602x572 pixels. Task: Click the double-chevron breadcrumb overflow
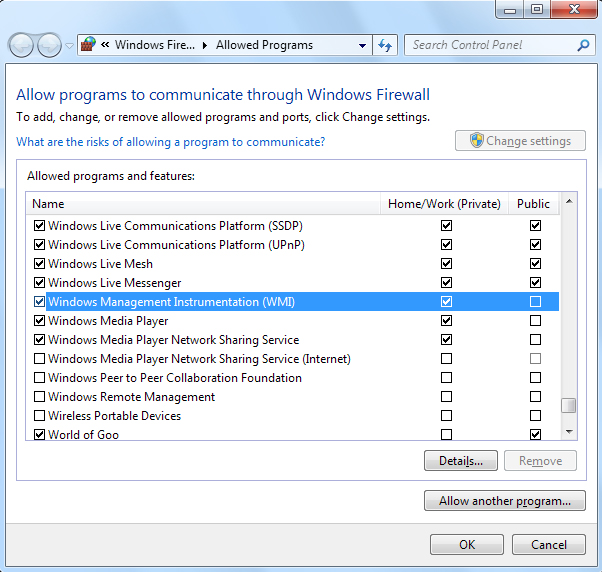[105, 45]
